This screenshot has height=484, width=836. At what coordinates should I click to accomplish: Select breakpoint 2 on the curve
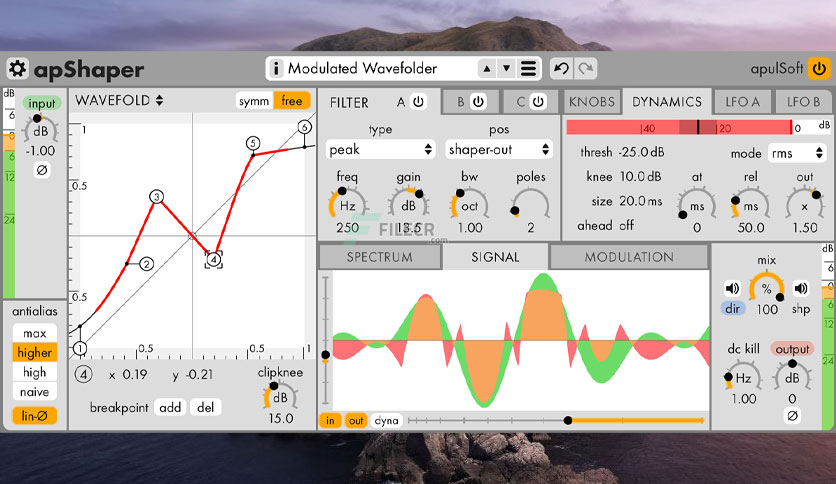tap(147, 263)
